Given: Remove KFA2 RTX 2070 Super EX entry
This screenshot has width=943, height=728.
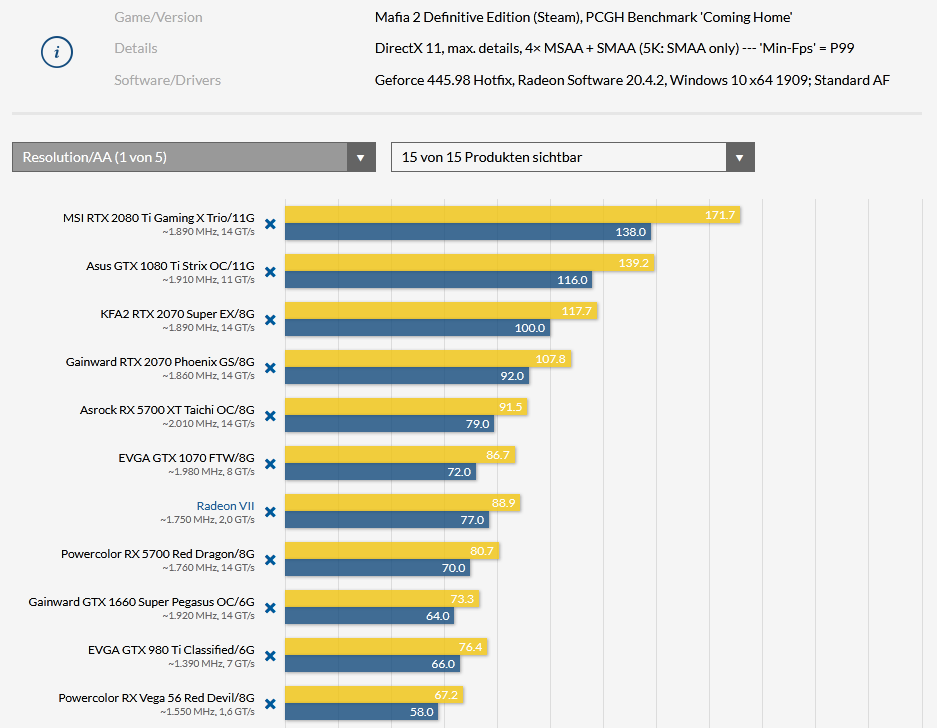Looking at the screenshot, I should coord(271,320).
